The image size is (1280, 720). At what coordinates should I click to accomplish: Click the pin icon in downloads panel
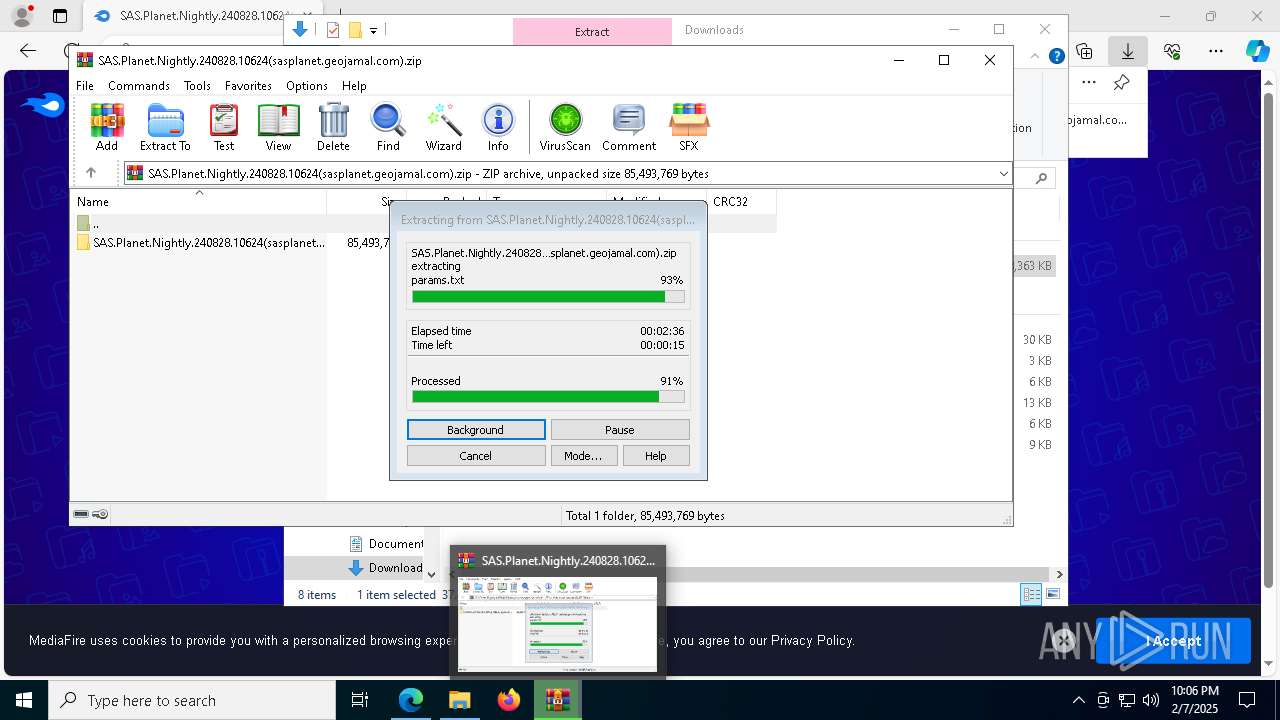(x=1121, y=83)
